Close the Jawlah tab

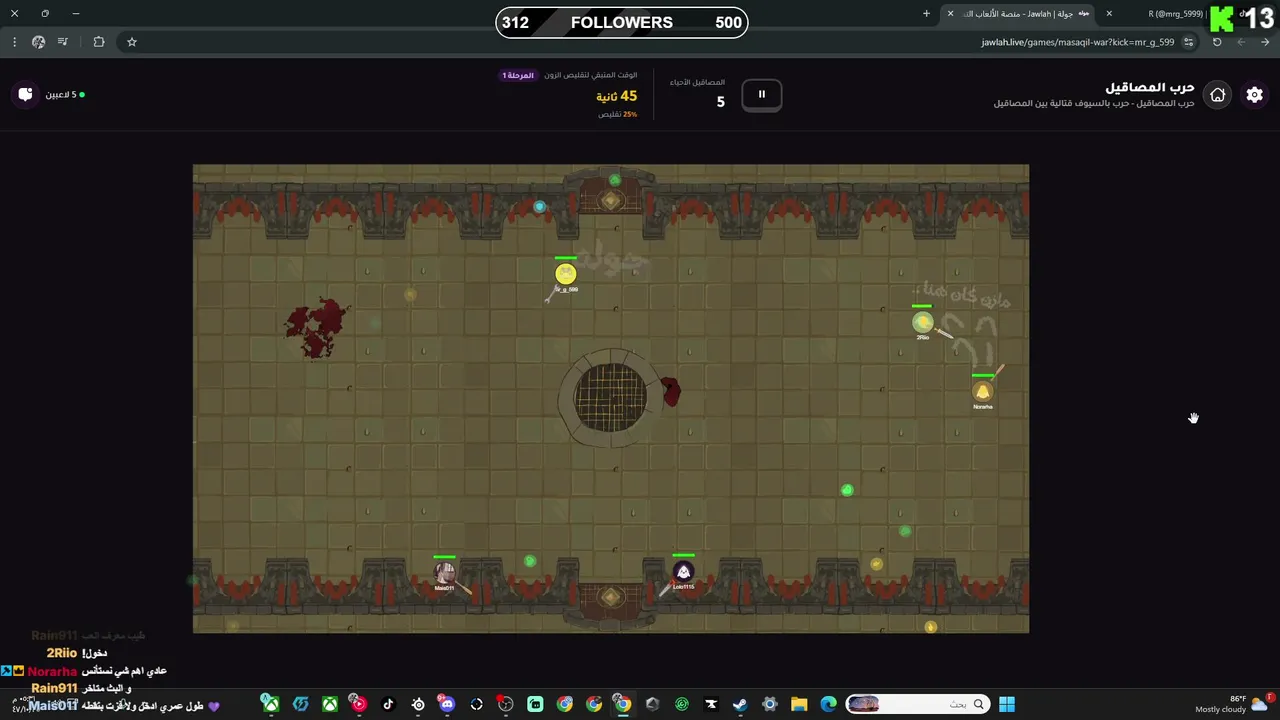coord(950,14)
